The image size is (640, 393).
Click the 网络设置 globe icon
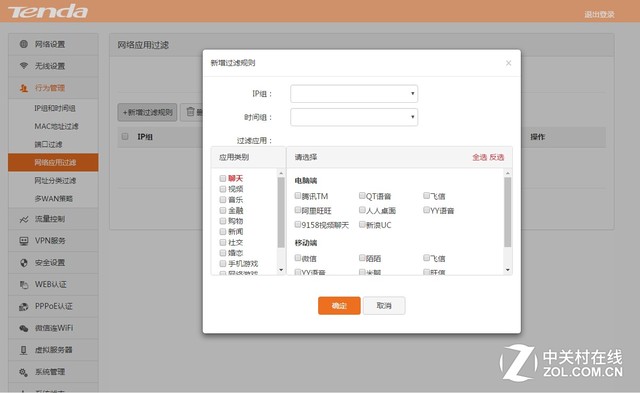(24, 44)
